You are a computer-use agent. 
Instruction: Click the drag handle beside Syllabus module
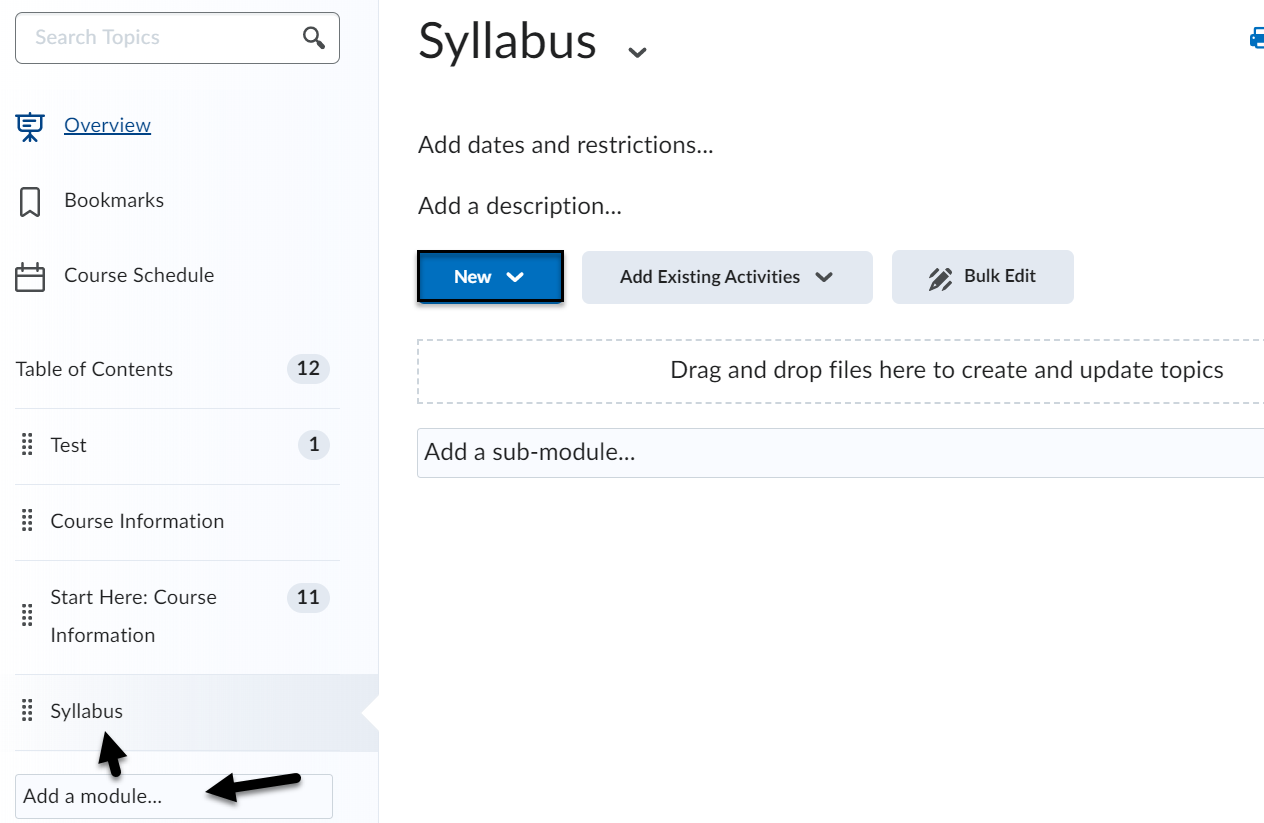tap(27, 711)
